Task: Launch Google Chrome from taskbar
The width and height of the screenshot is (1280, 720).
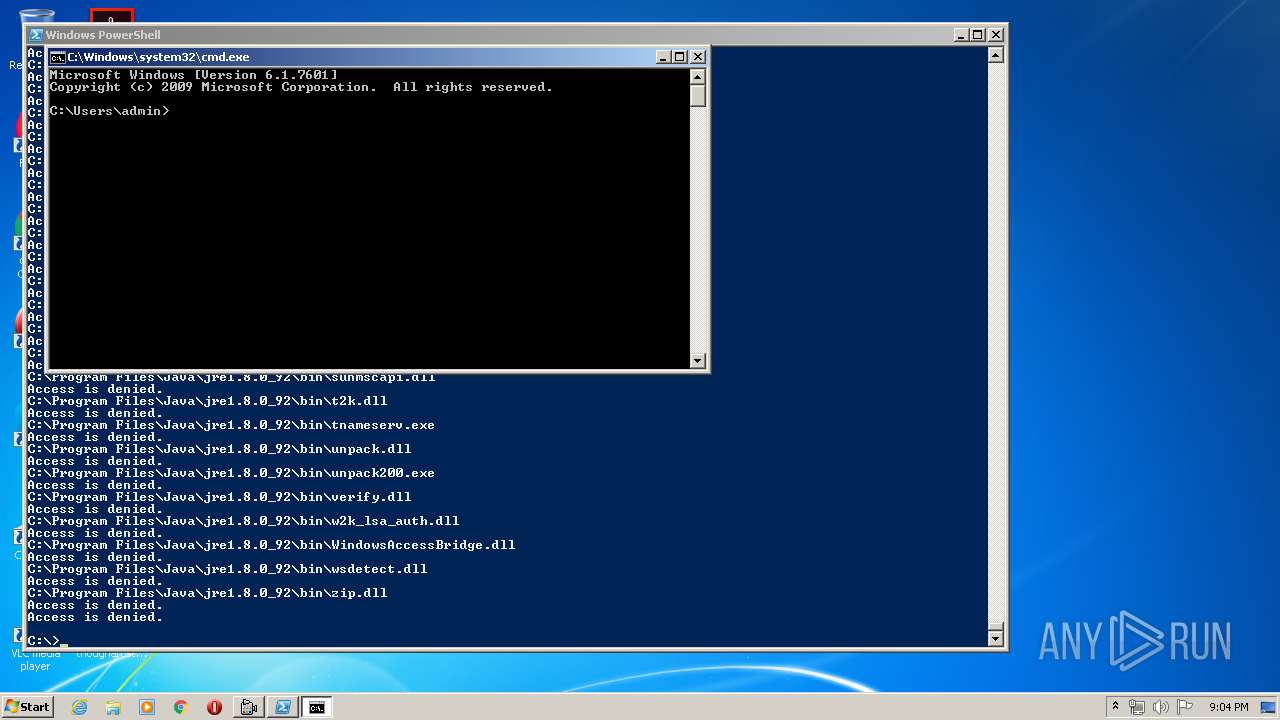Action: [181, 707]
